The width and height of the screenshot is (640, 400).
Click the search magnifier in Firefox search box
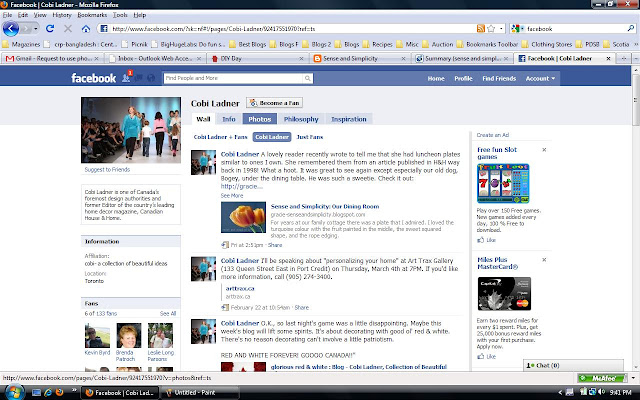631,29
